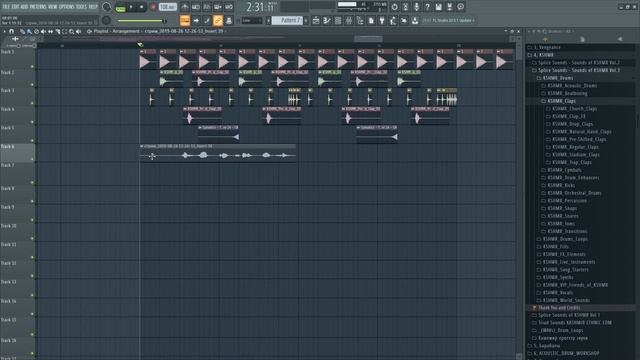Click the note/brush toolbar icon
This screenshot has height=360, width=640.
pyautogui.click(x=207, y=20)
